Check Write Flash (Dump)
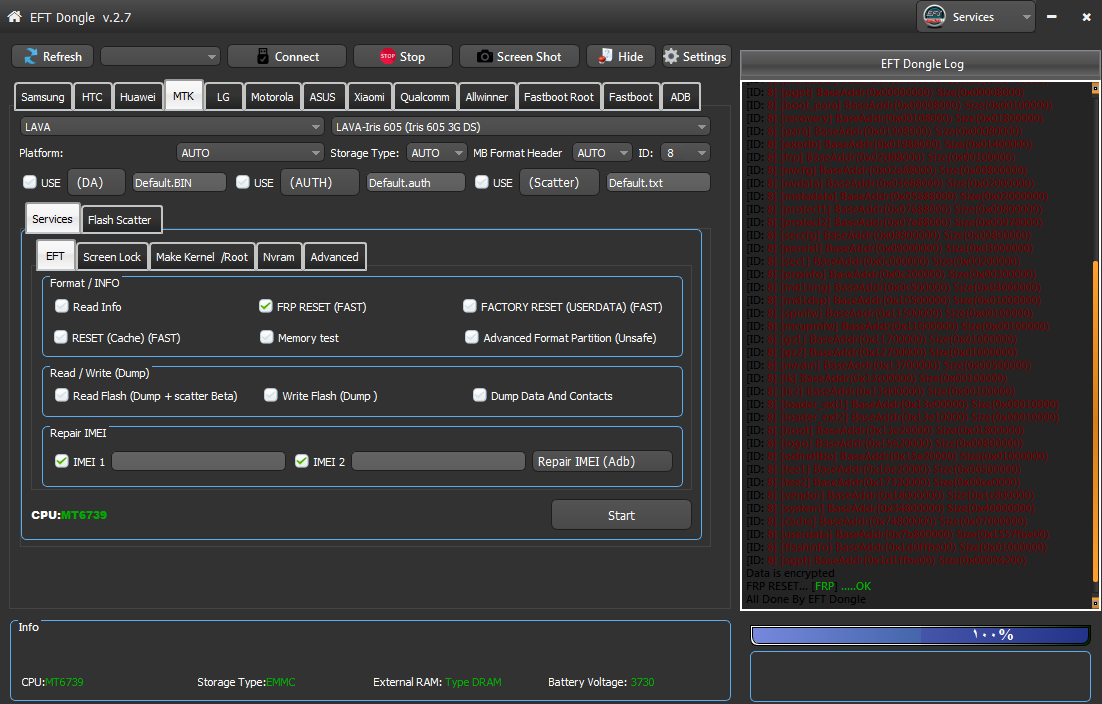The height and width of the screenshot is (704, 1102). coord(271,395)
